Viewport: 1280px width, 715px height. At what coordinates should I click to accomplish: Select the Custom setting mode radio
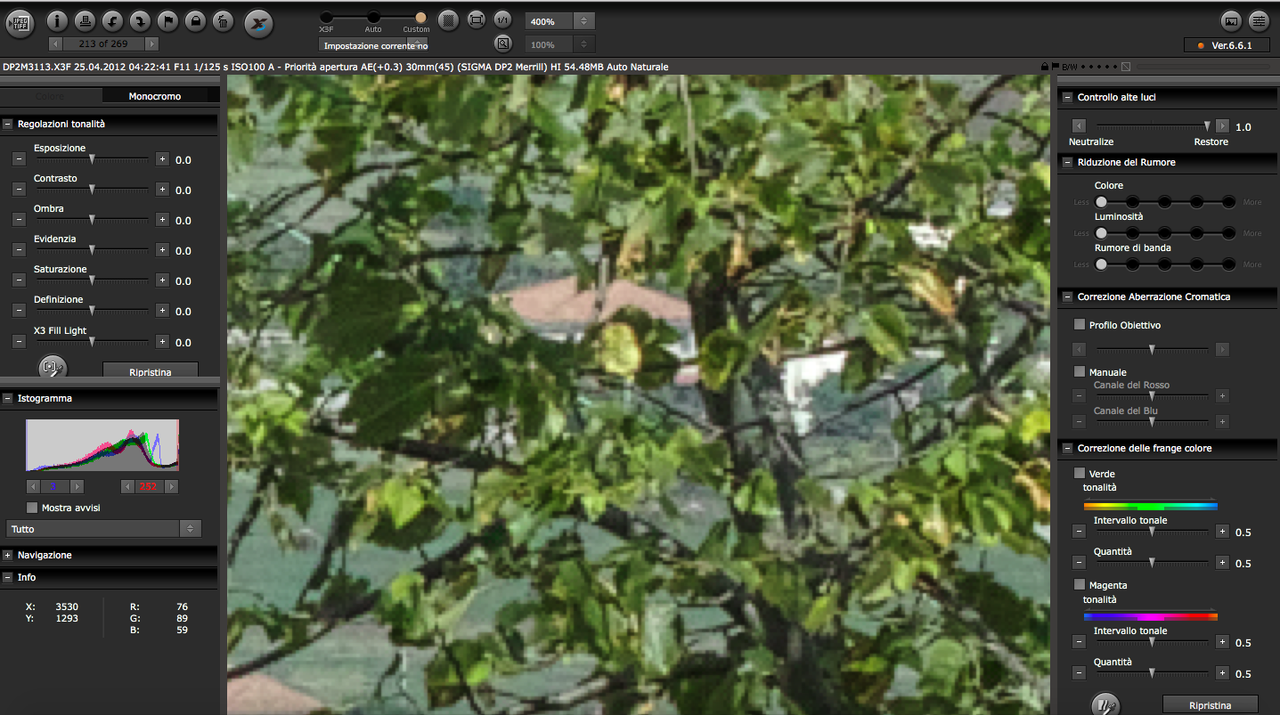(x=421, y=17)
